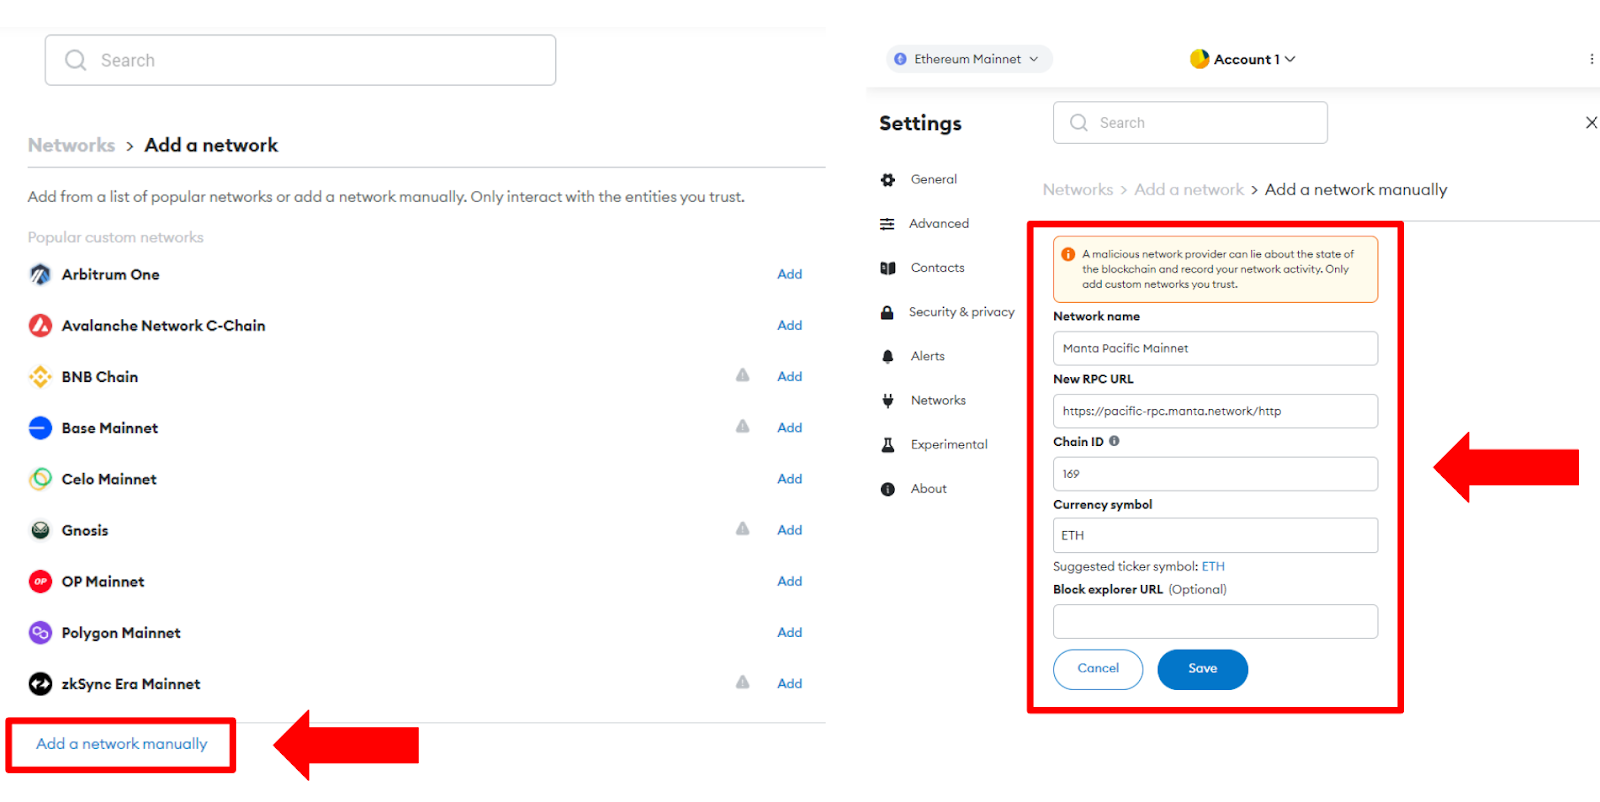Screen dimensions: 1600x802
Task: Focus the Chain ID field
Action: coord(1215,474)
